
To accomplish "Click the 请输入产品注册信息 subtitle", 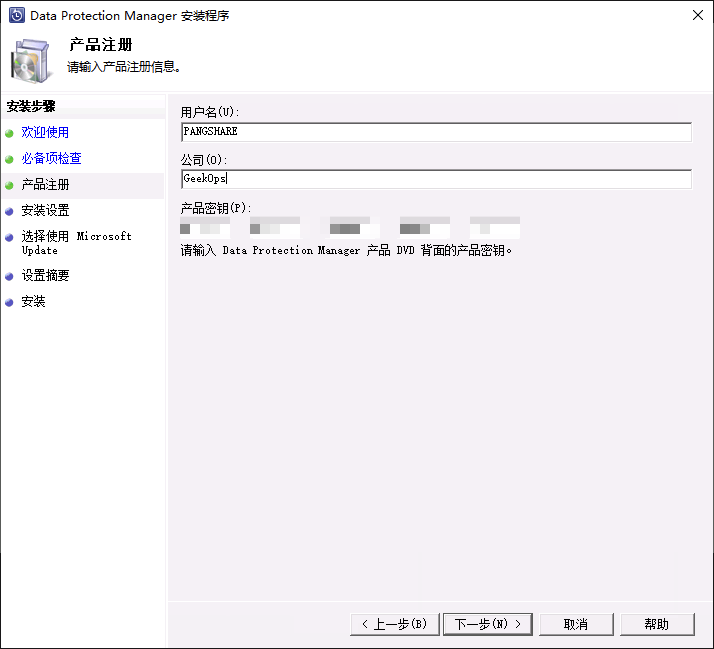I will pyautogui.click(x=124, y=67).
